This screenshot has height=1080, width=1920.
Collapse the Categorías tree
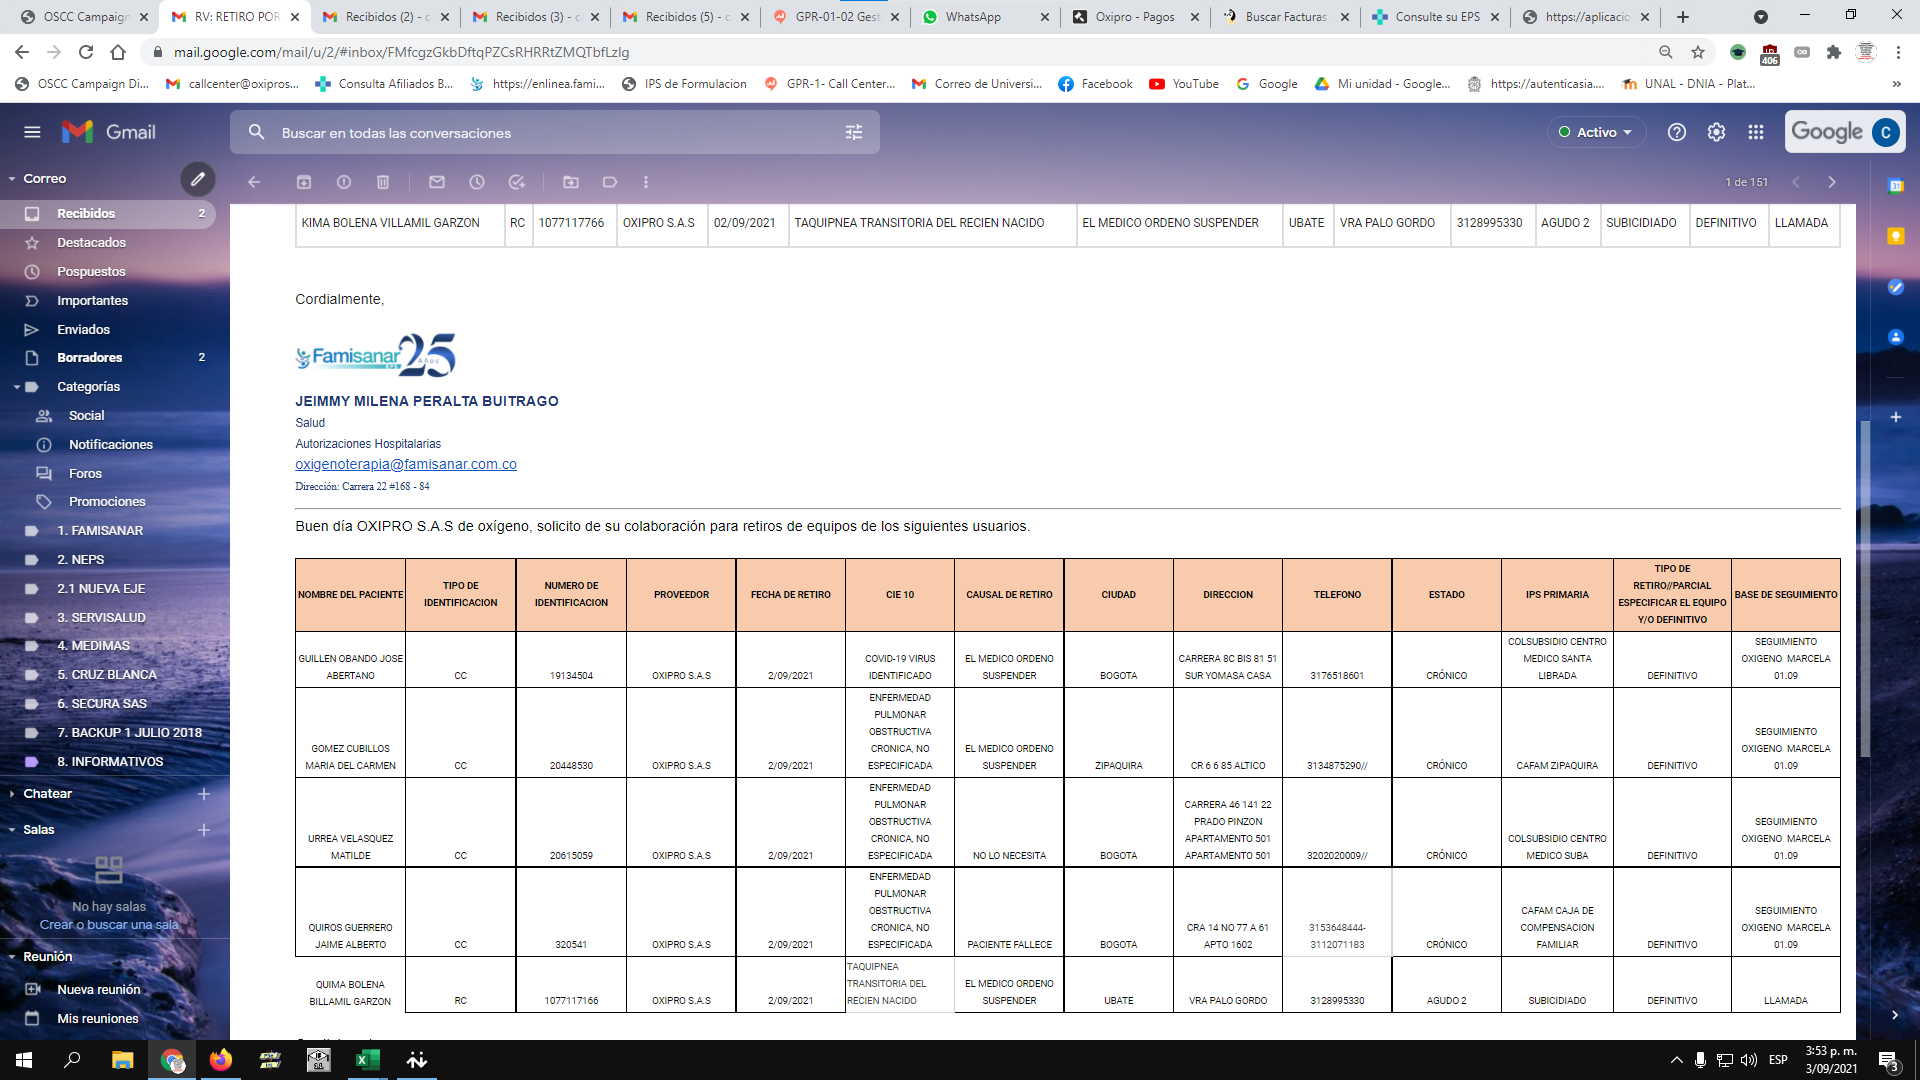(x=17, y=387)
